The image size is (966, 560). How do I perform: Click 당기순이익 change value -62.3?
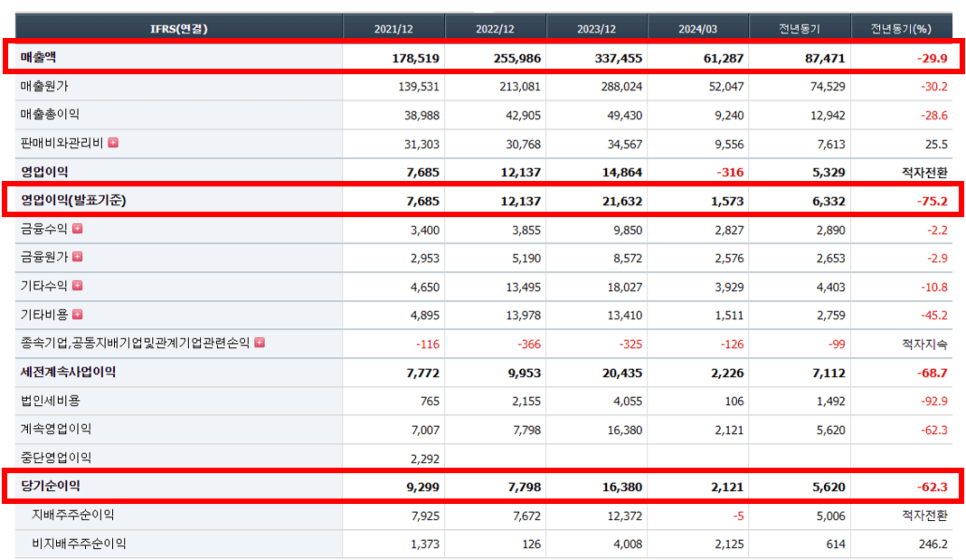pyautogui.click(x=932, y=487)
